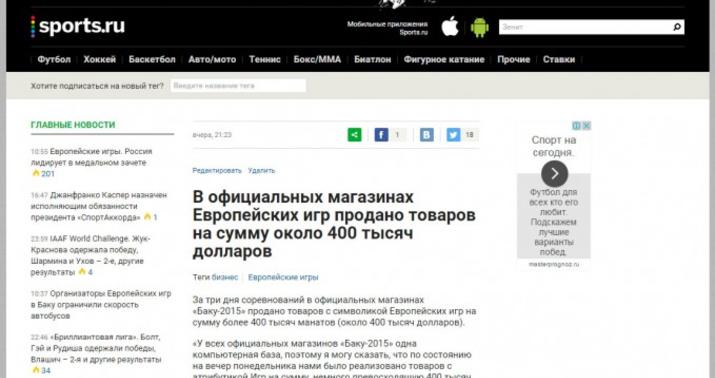Open the Биатлон menu
The width and height of the screenshot is (715, 378).
coord(373,59)
